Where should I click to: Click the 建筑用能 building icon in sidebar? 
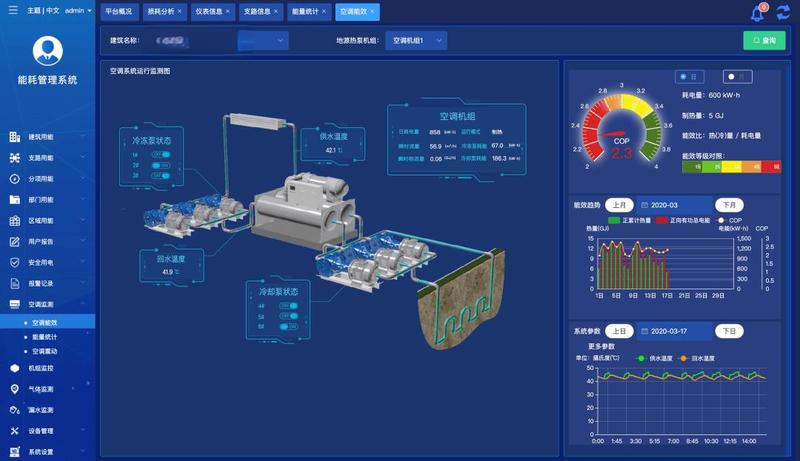click(x=15, y=137)
